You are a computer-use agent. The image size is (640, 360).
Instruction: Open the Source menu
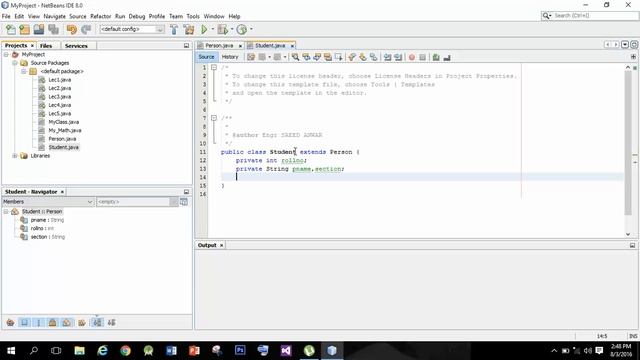[78, 16]
